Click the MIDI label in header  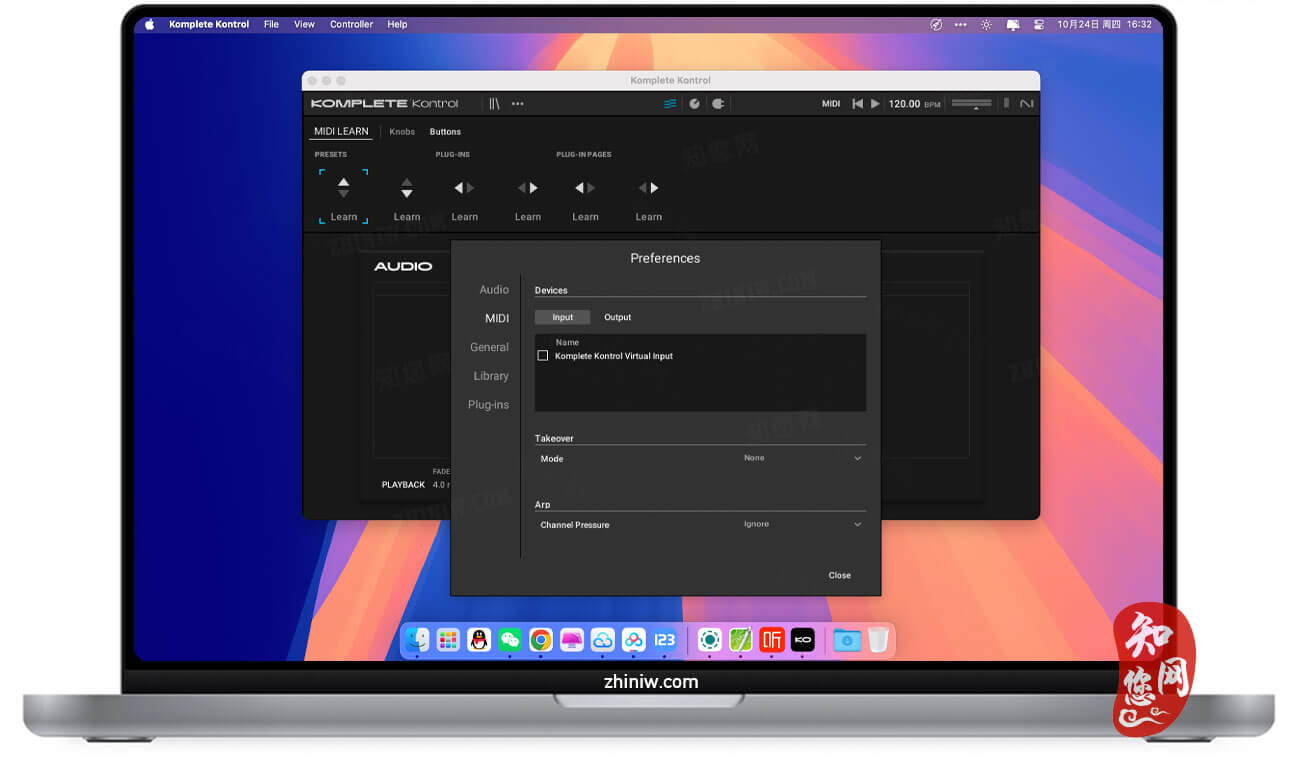(x=831, y=104)
